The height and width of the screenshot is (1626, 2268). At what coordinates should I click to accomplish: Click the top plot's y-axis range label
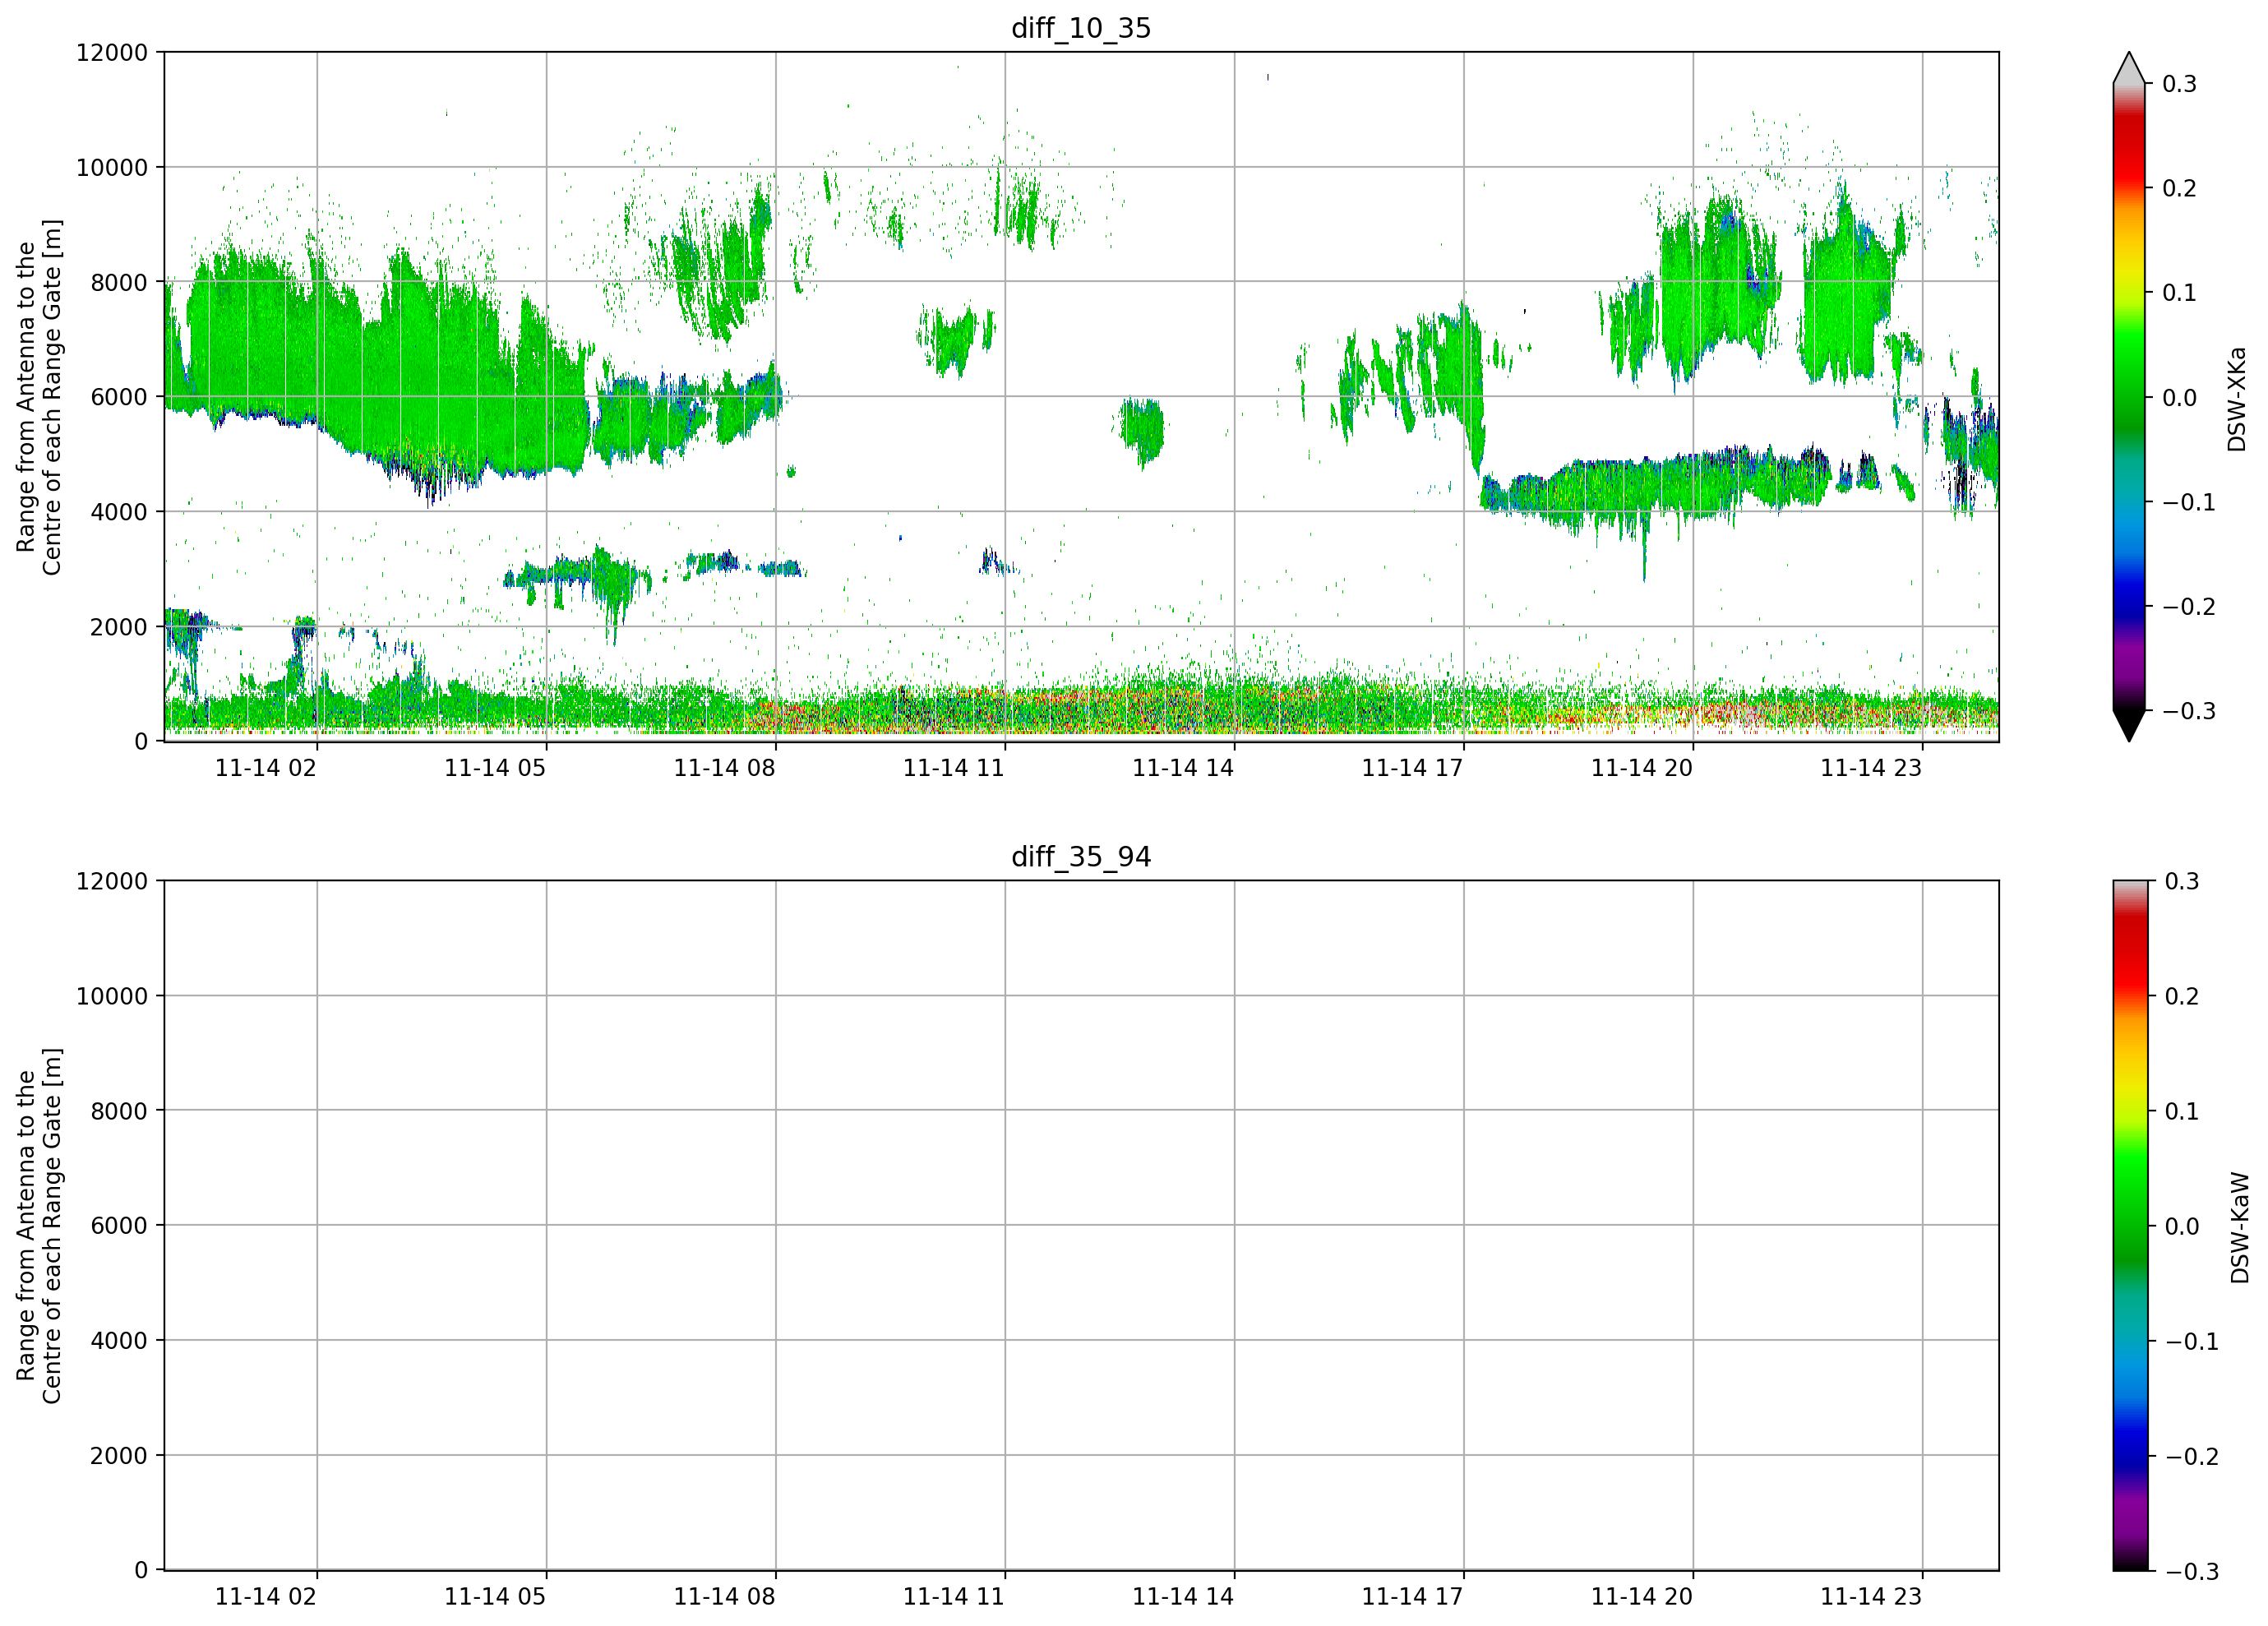(39, 397)
